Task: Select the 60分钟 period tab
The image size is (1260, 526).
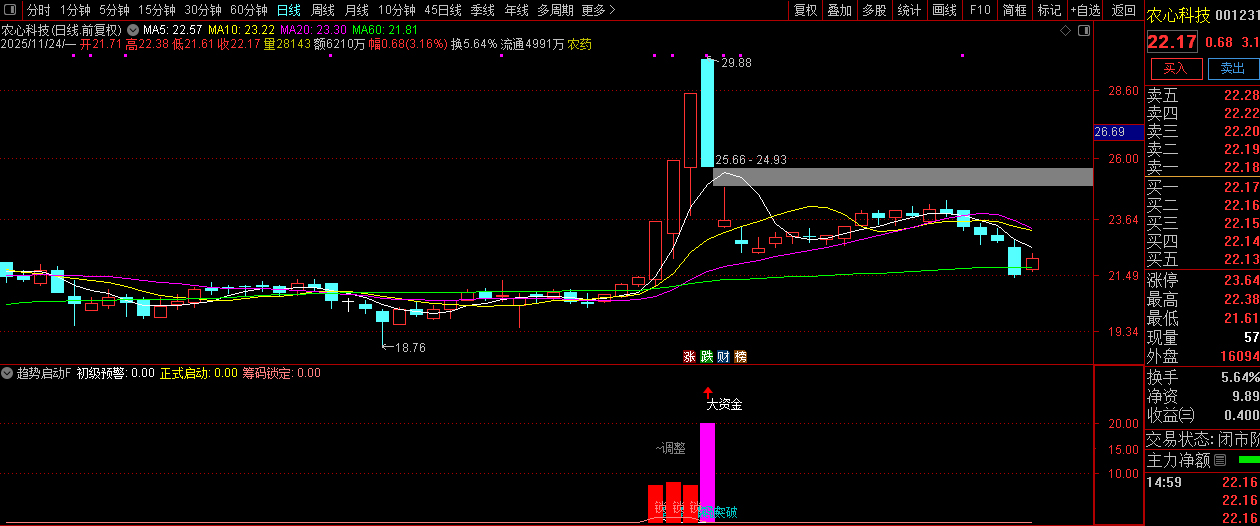Action: [x=248, y=10]
